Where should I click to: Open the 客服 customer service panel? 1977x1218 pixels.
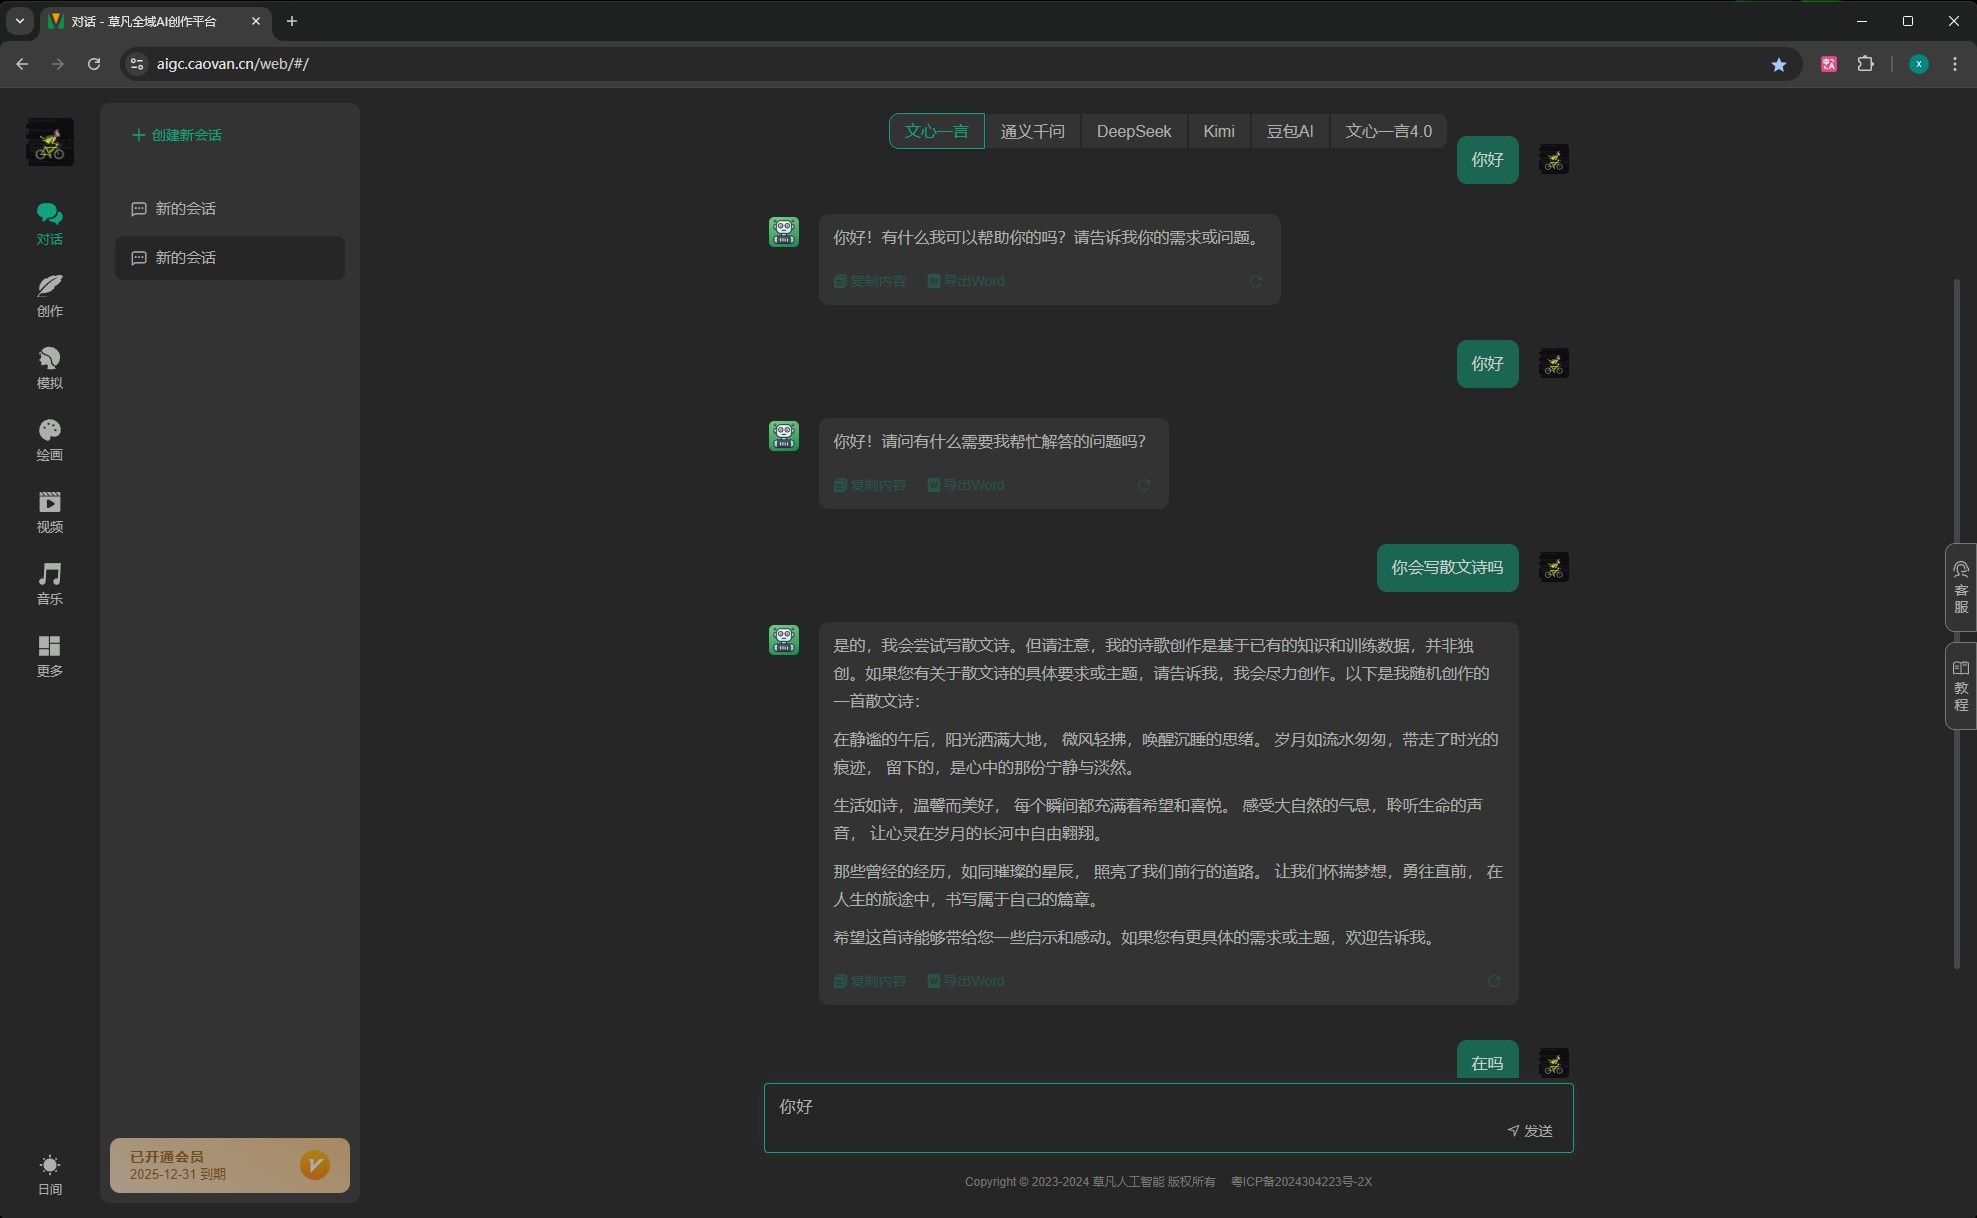coord(1961,588)
